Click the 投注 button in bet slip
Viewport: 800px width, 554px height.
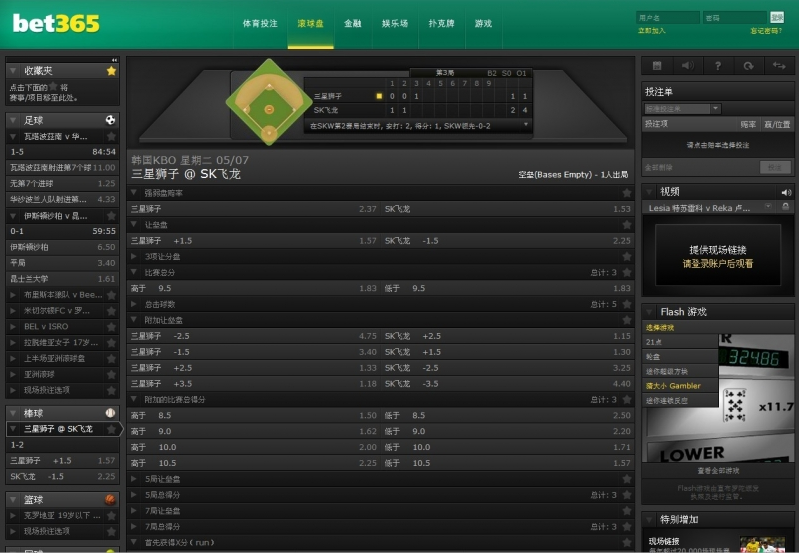tap(775, 167)
